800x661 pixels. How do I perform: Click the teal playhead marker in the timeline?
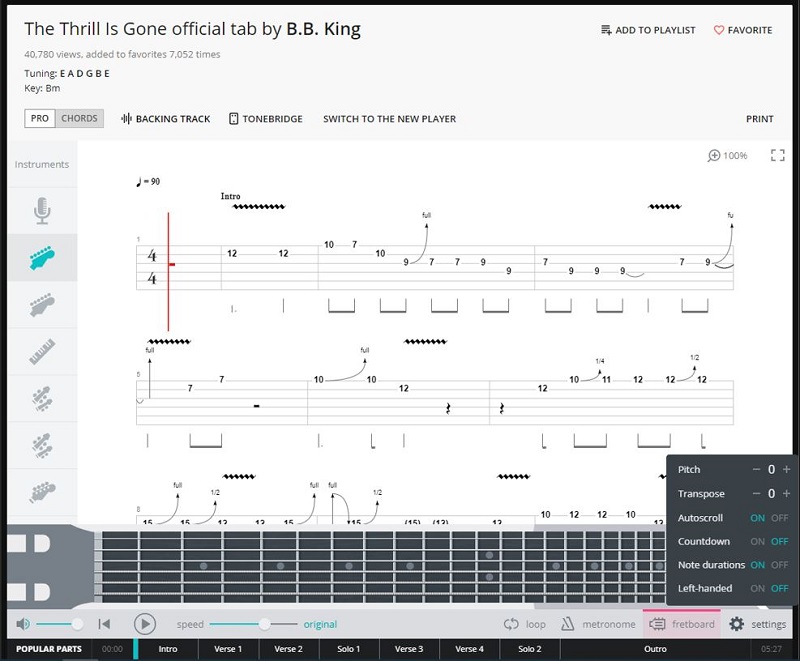pos(136,649)
